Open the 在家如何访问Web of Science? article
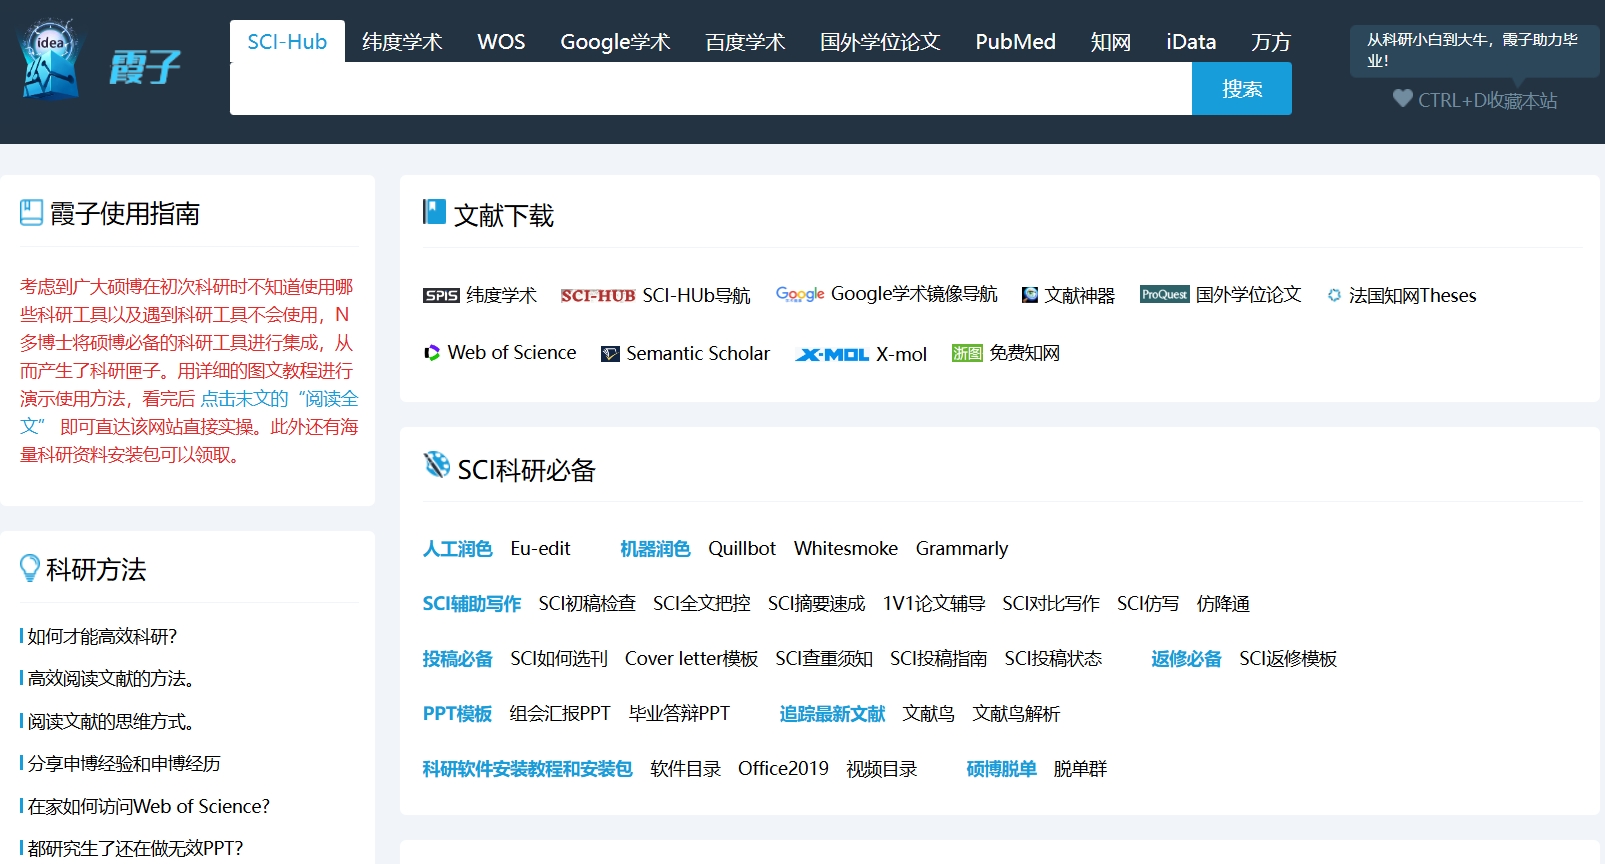1605x864 pixels. tap(149, 806)
